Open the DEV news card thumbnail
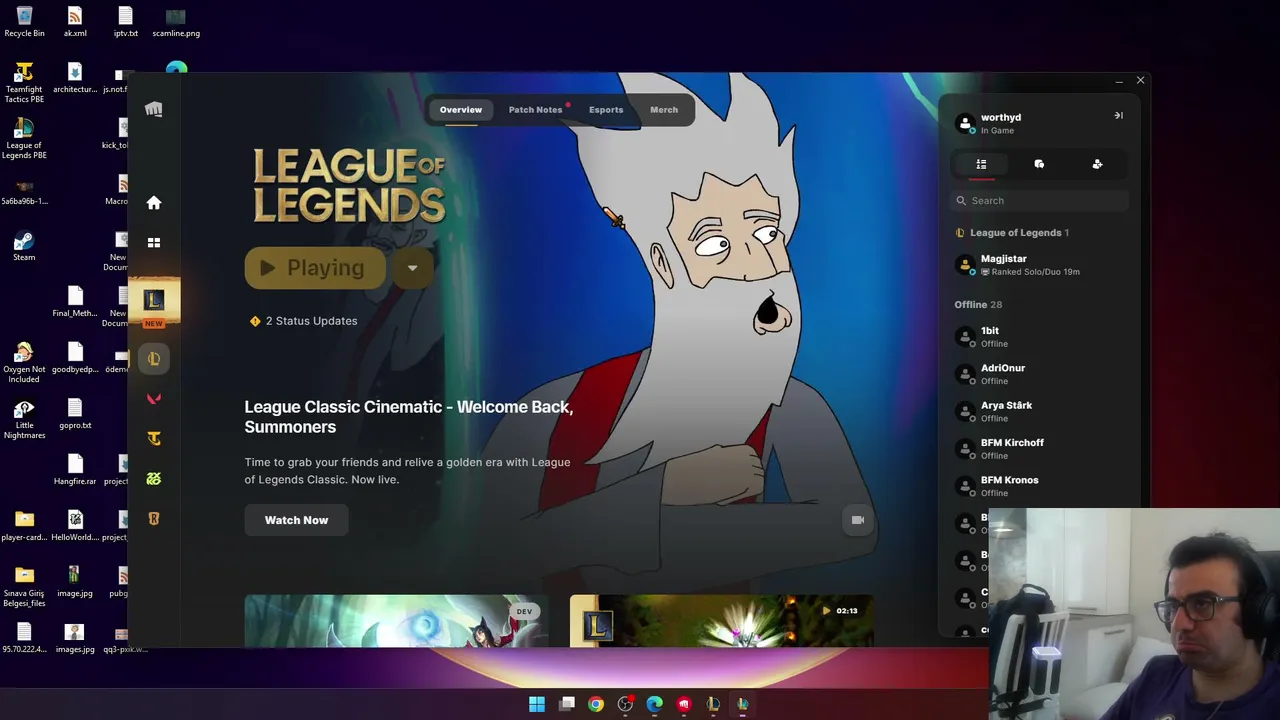Image resolution: width=1280 pixels, height=720 pixels. point(396,621)
